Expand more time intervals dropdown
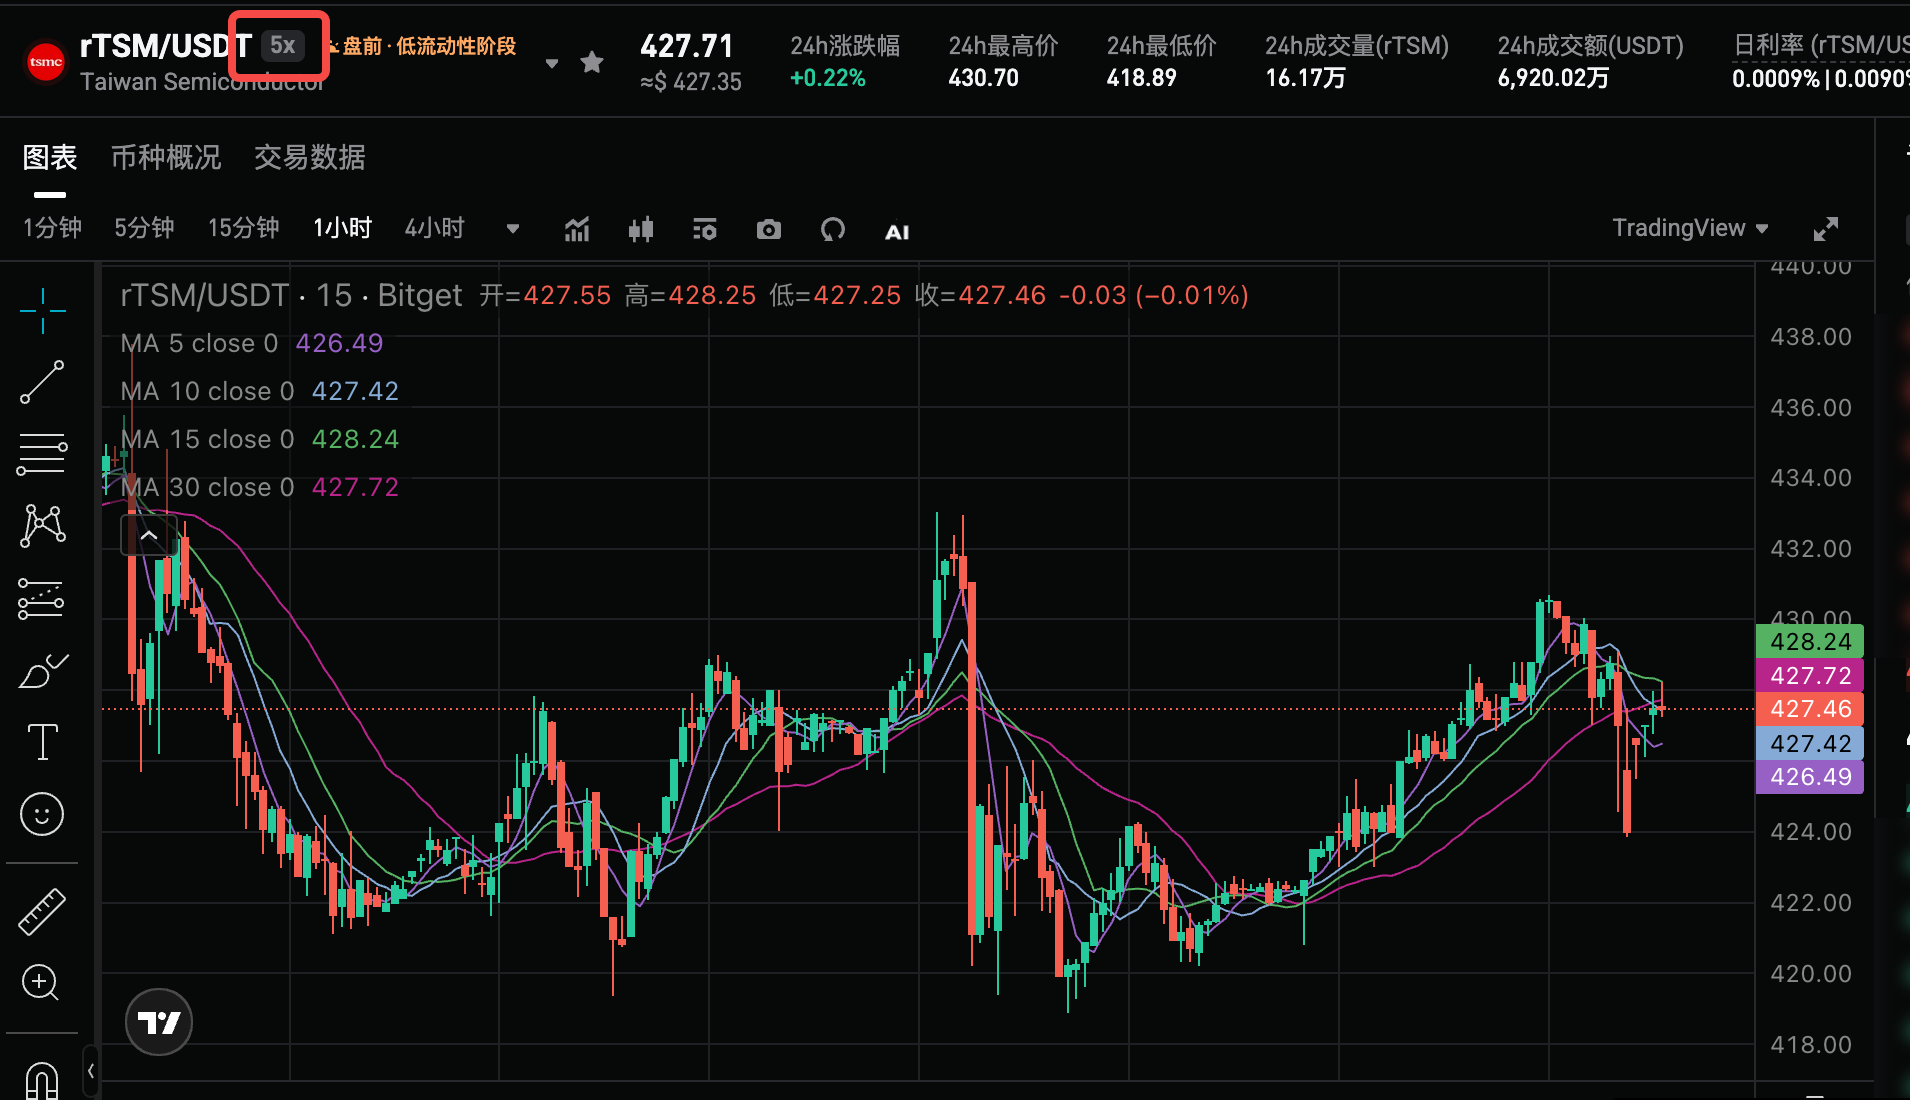1910x1100 pixels. (513, 229)
